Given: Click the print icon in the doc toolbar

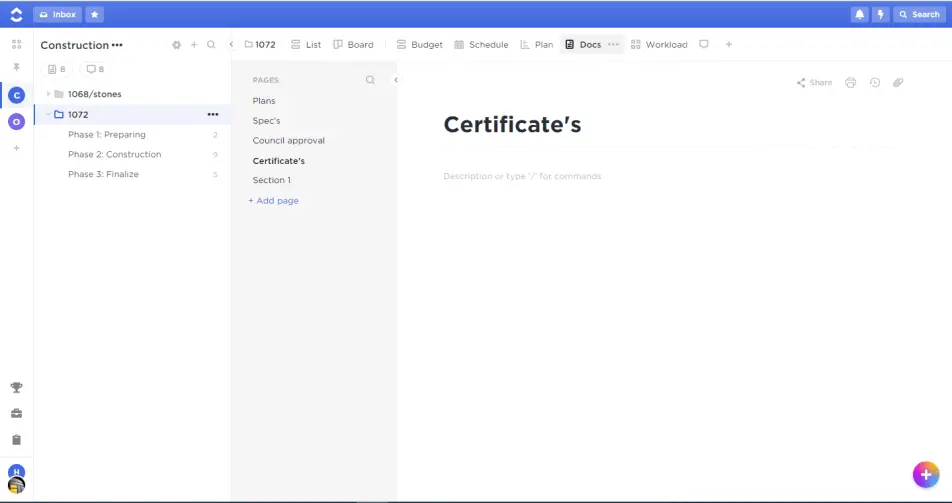Looking at the screenshot, I should 850,83.
